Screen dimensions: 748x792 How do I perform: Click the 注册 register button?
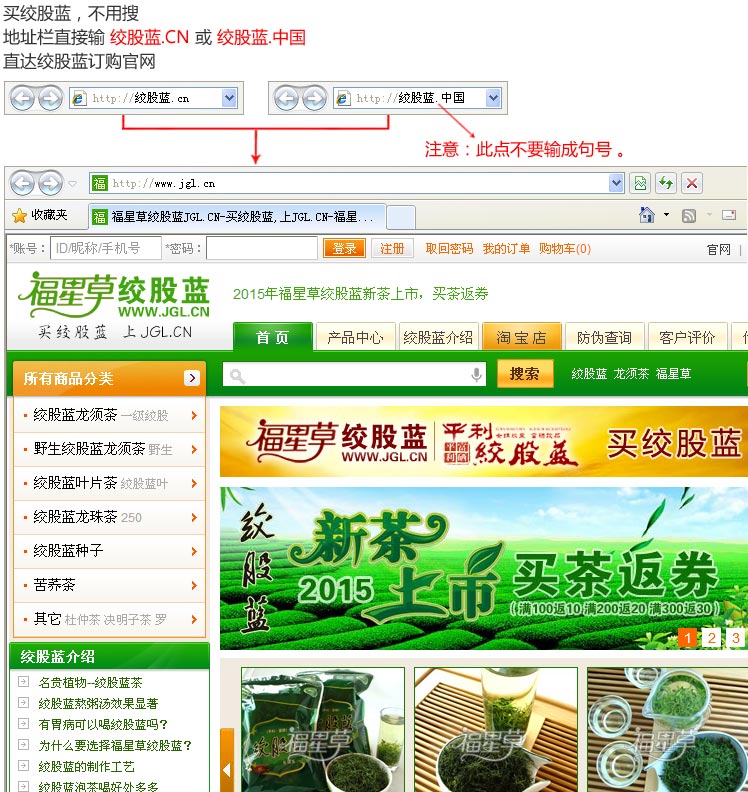point(392,249)
